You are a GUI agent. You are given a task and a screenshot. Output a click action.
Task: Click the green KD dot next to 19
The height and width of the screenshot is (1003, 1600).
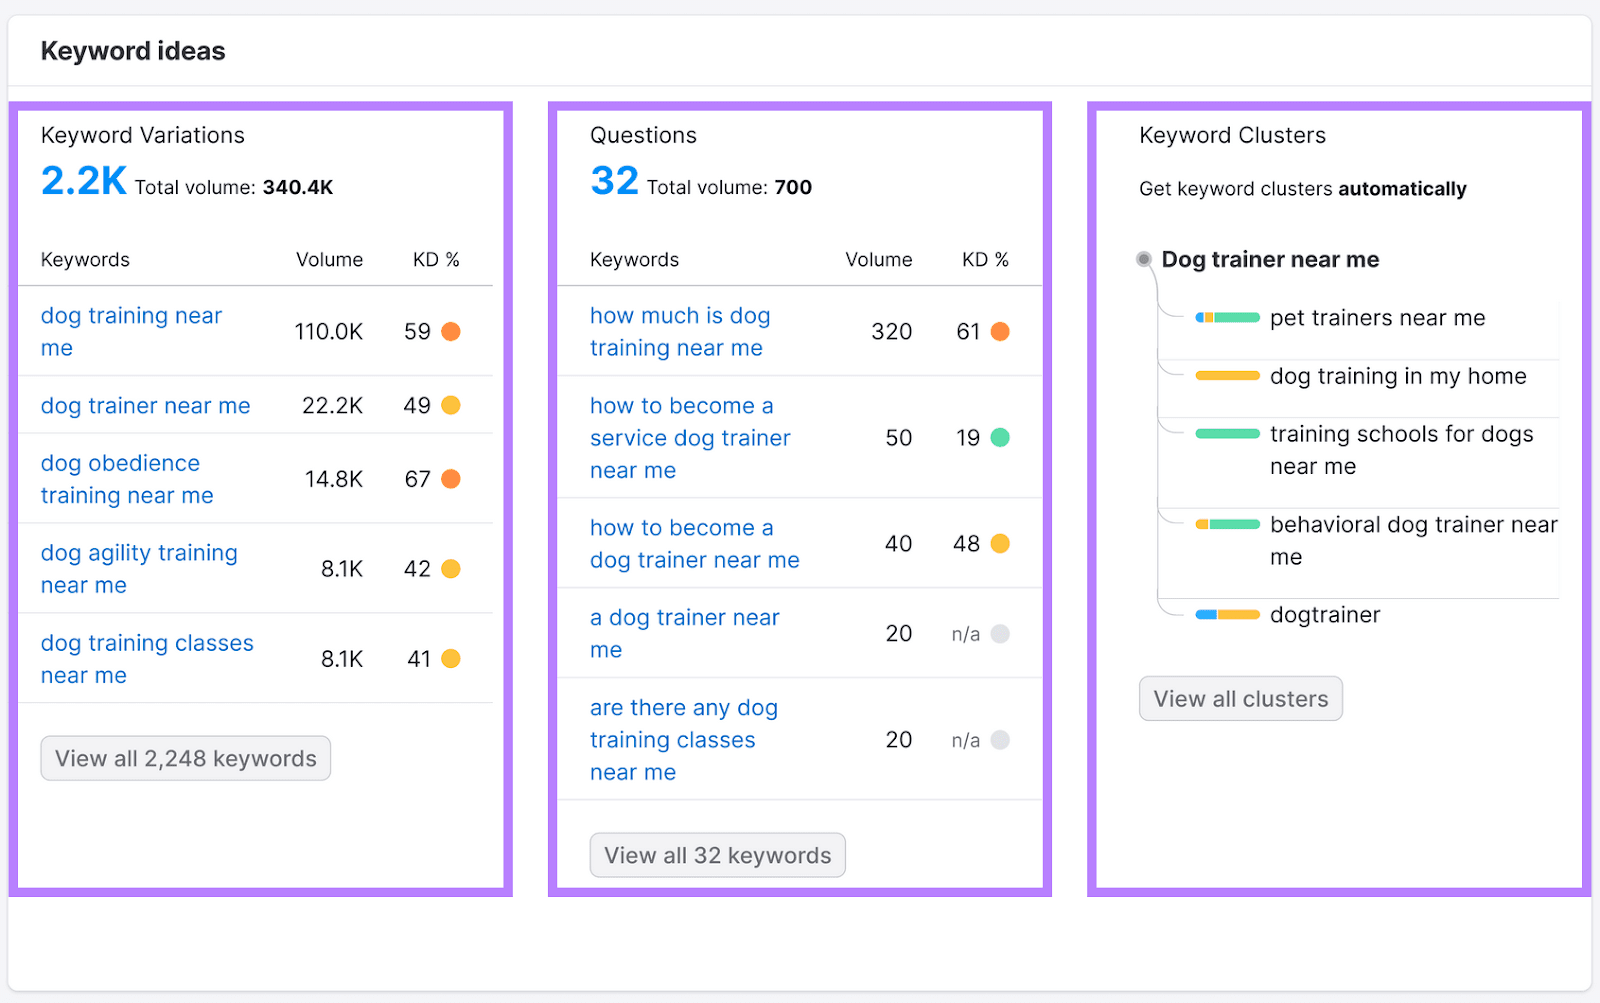pos(1000,438)
